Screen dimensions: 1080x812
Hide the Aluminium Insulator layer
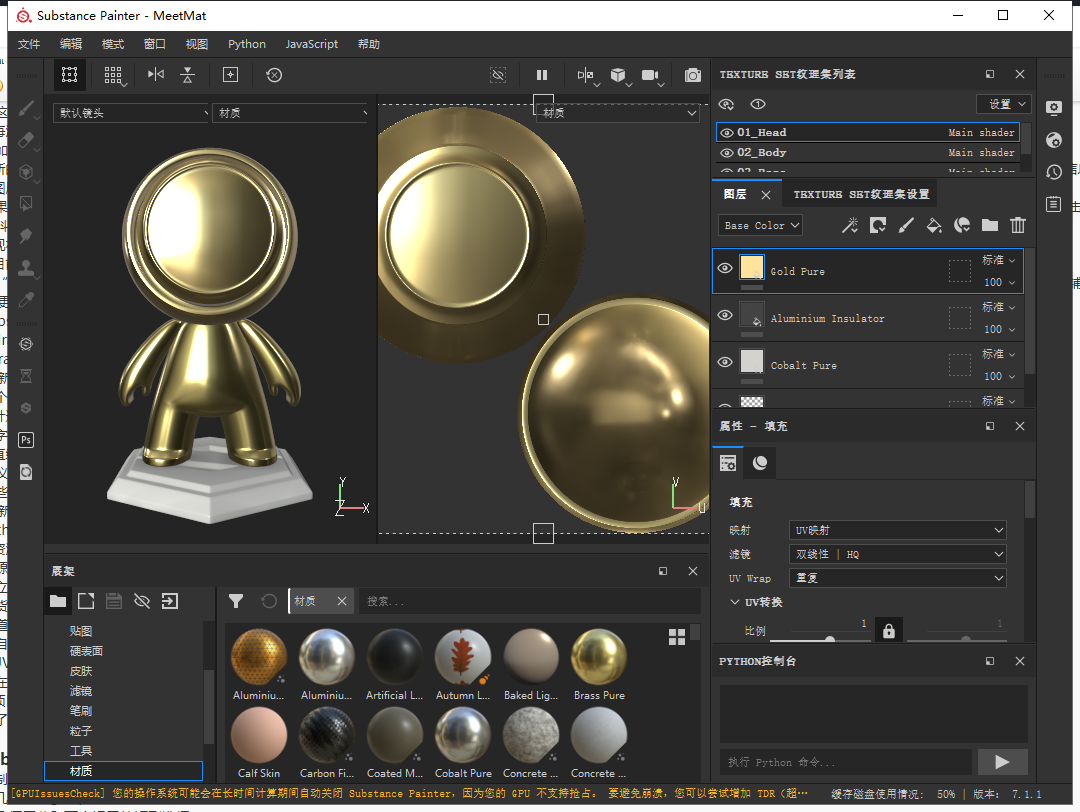click(x=725, y=315)
